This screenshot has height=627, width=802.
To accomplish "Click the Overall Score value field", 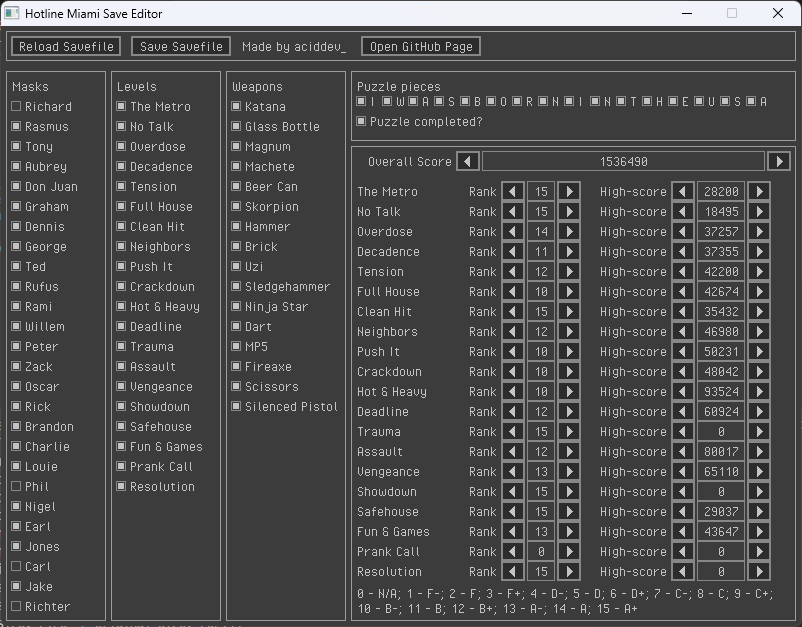I will click(x=623, y=162).
